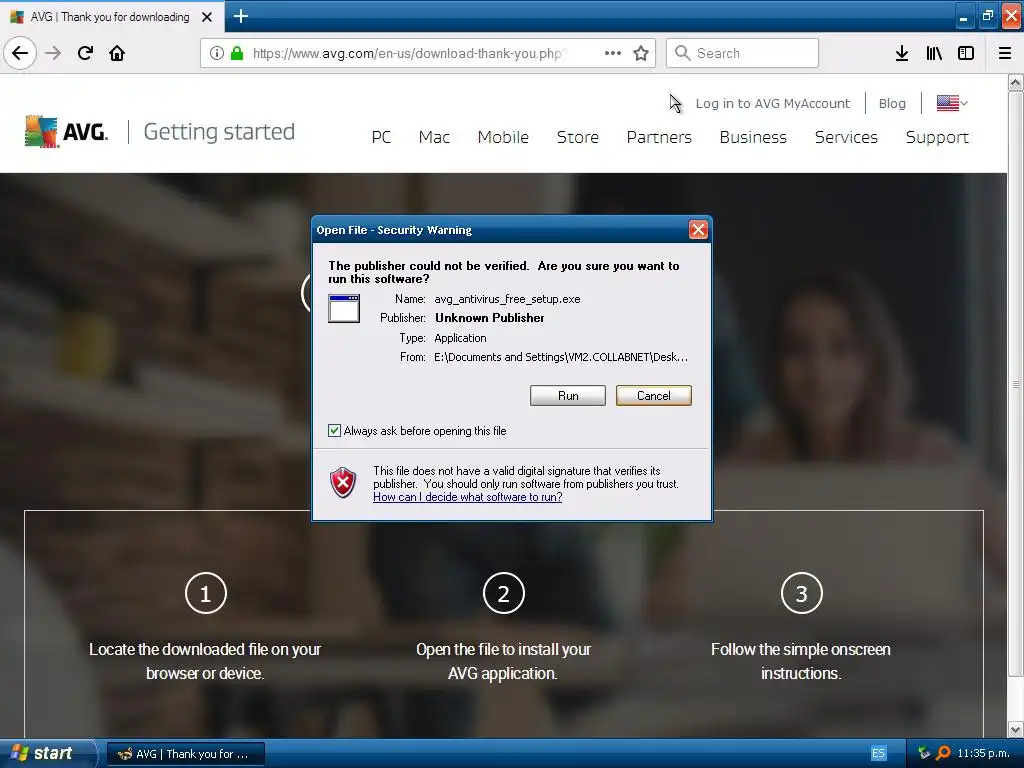Click the step 2 circle

[x=504, y=593]
